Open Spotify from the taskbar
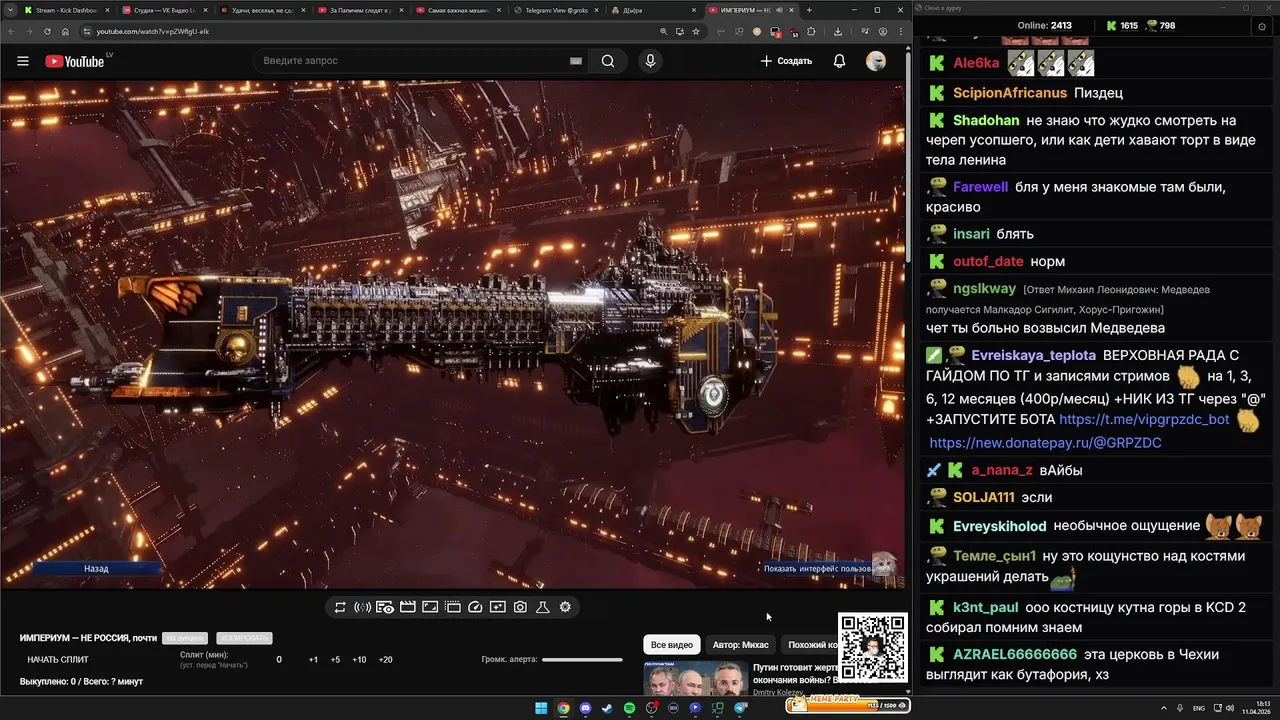The height and width of the screenshot is (720, 1280). 629,708
